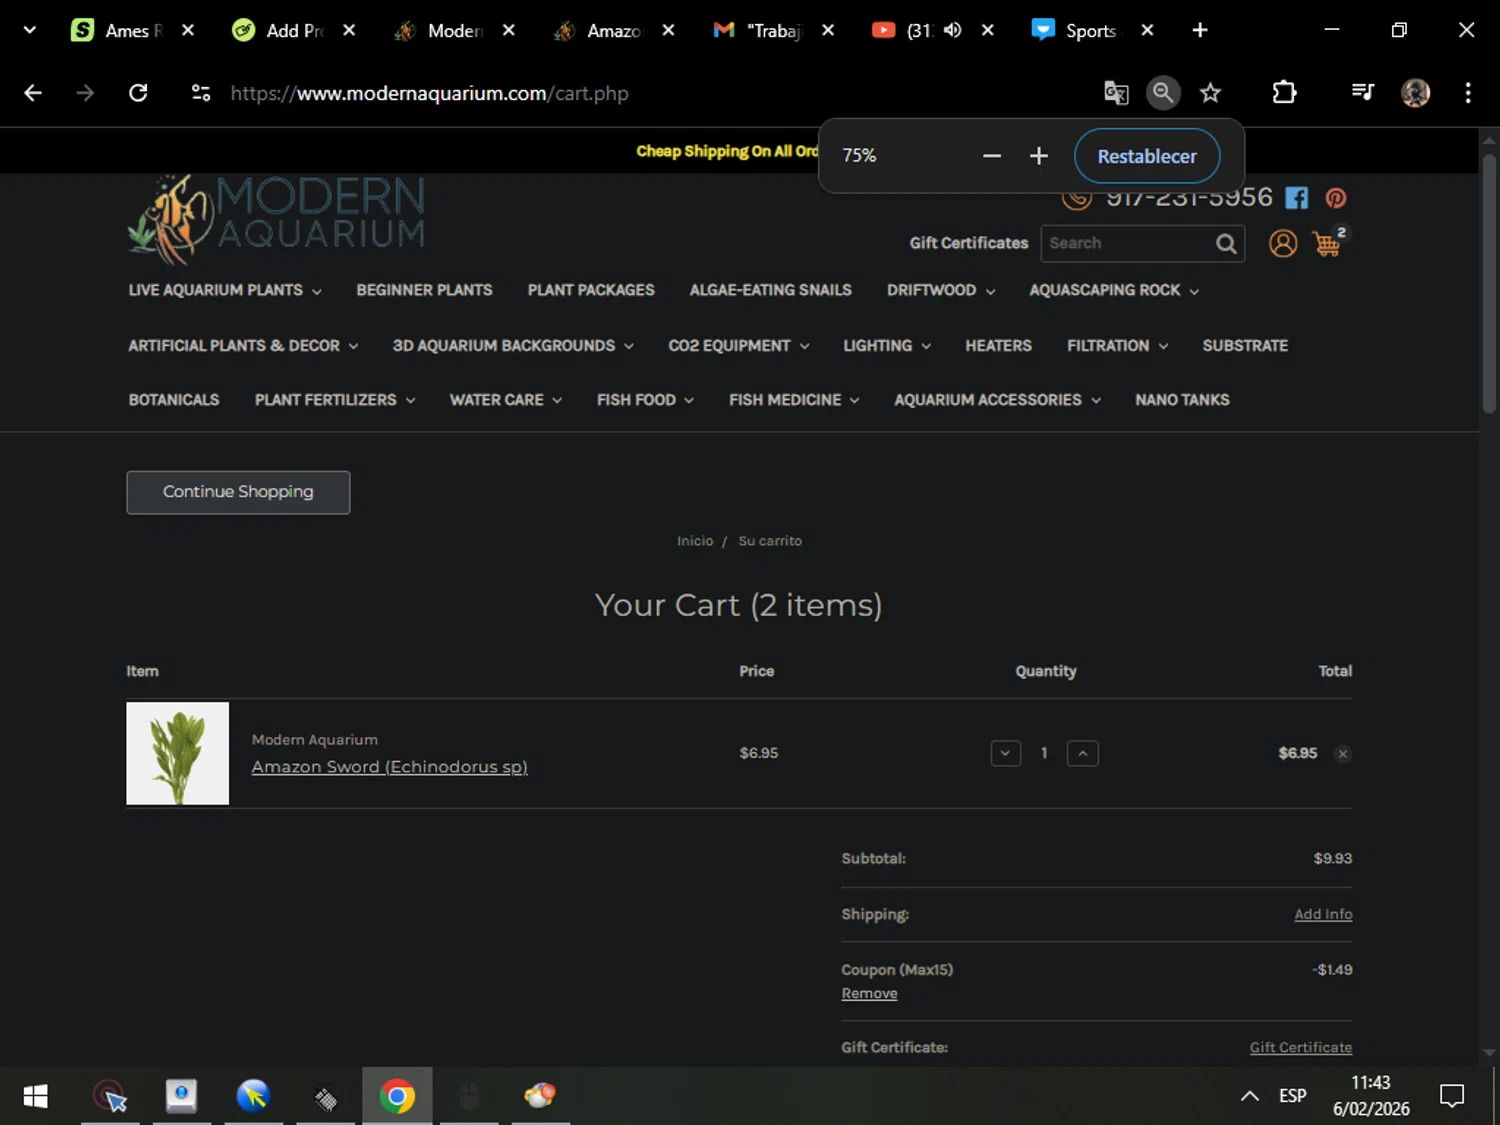Open the media controls icon
The image size is (1500, 1125).
tap(1362, 93)
